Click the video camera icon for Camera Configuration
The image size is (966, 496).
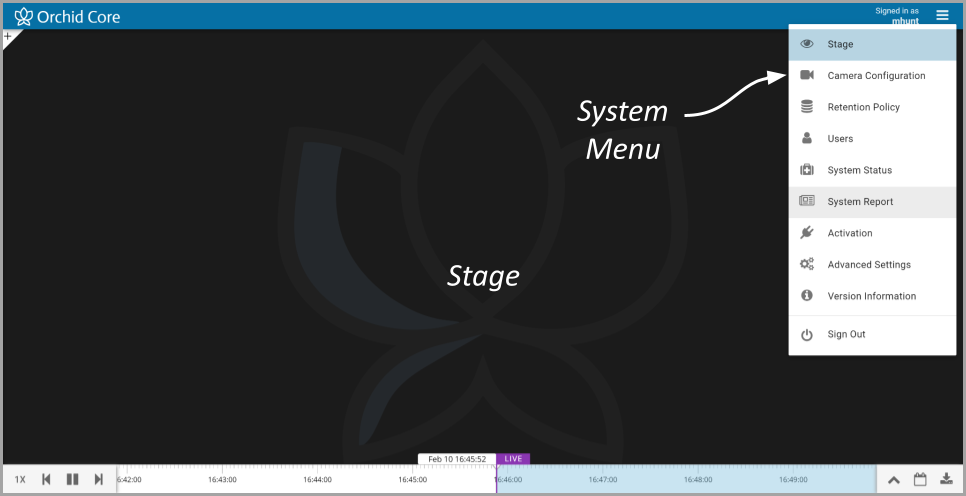(806, 75)
